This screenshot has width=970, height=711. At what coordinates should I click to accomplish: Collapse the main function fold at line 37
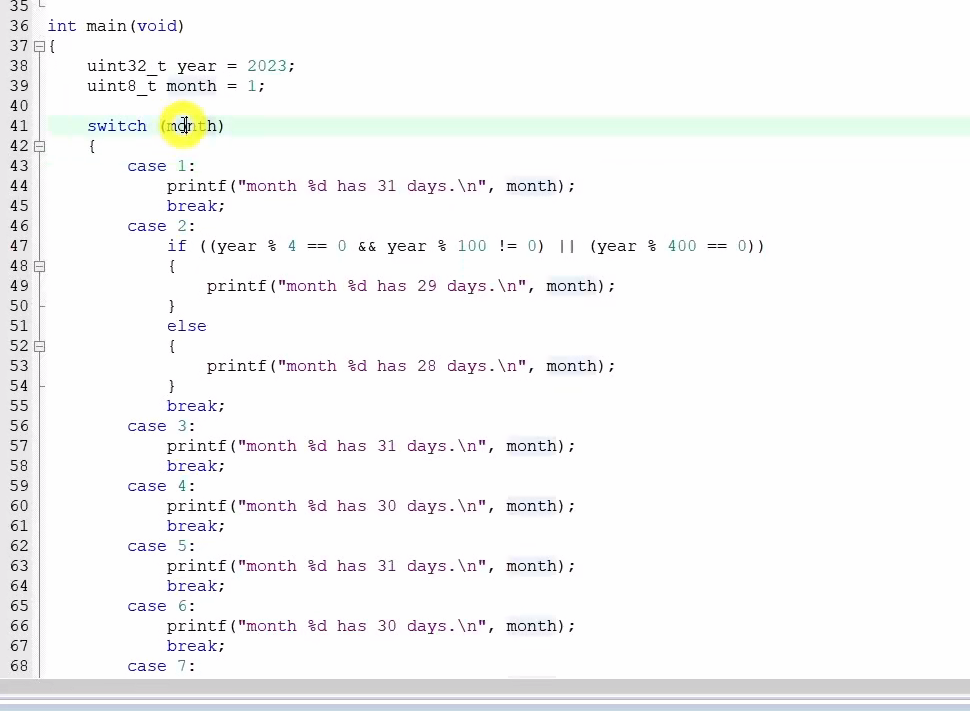(40, 46)
